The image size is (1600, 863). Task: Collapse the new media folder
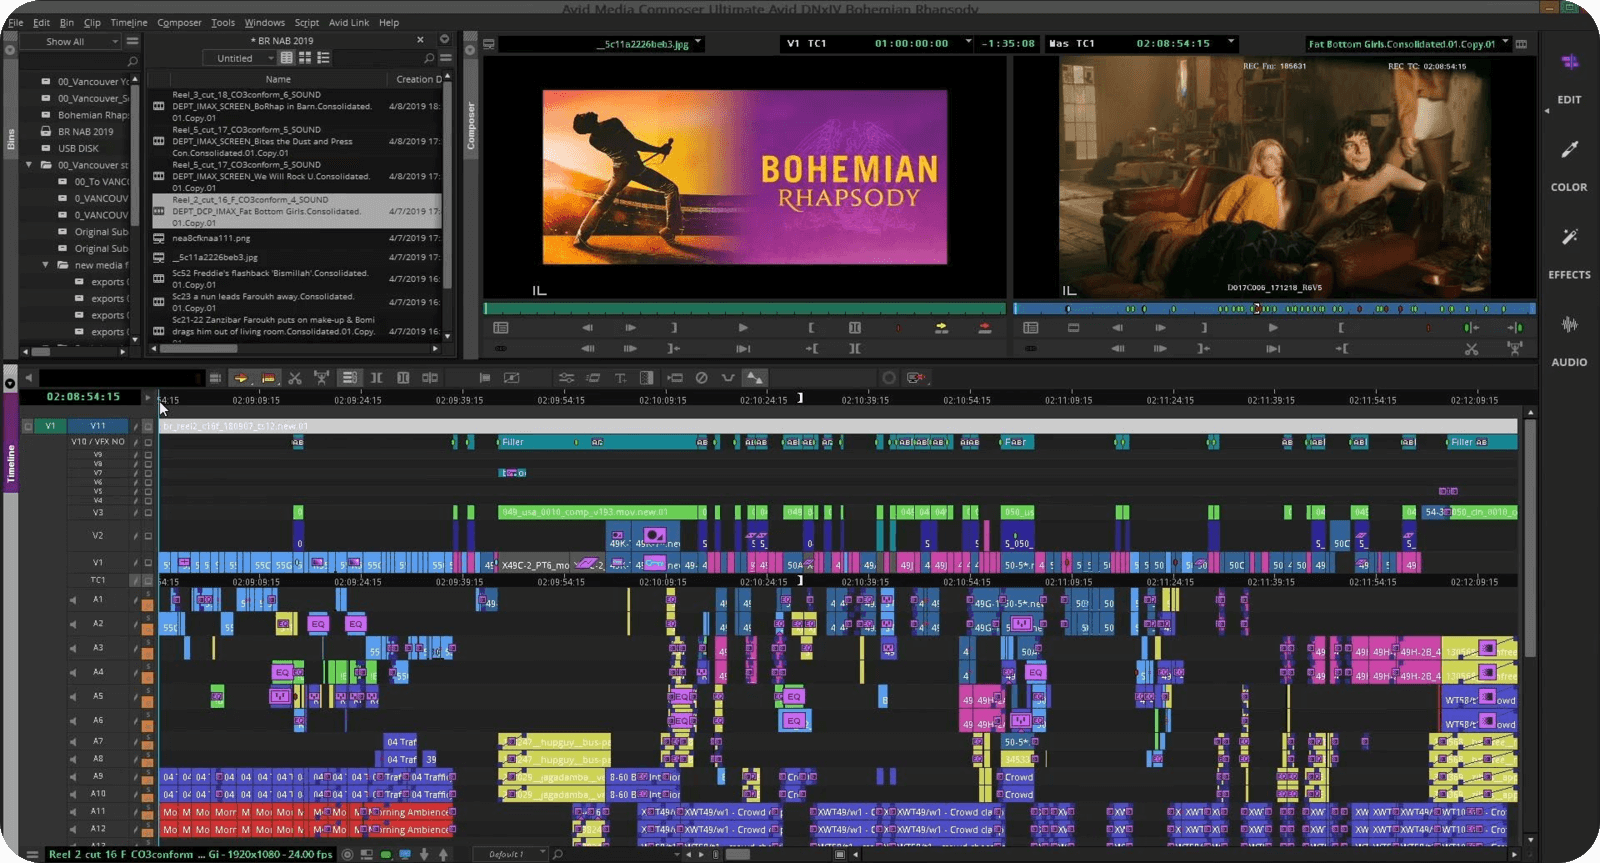tap(46, 265)
